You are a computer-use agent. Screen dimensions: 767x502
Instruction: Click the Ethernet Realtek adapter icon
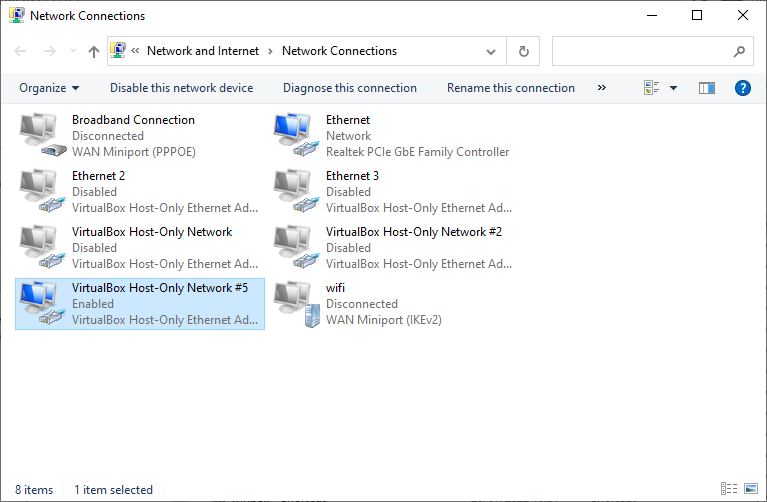click(x=294, y=136)
